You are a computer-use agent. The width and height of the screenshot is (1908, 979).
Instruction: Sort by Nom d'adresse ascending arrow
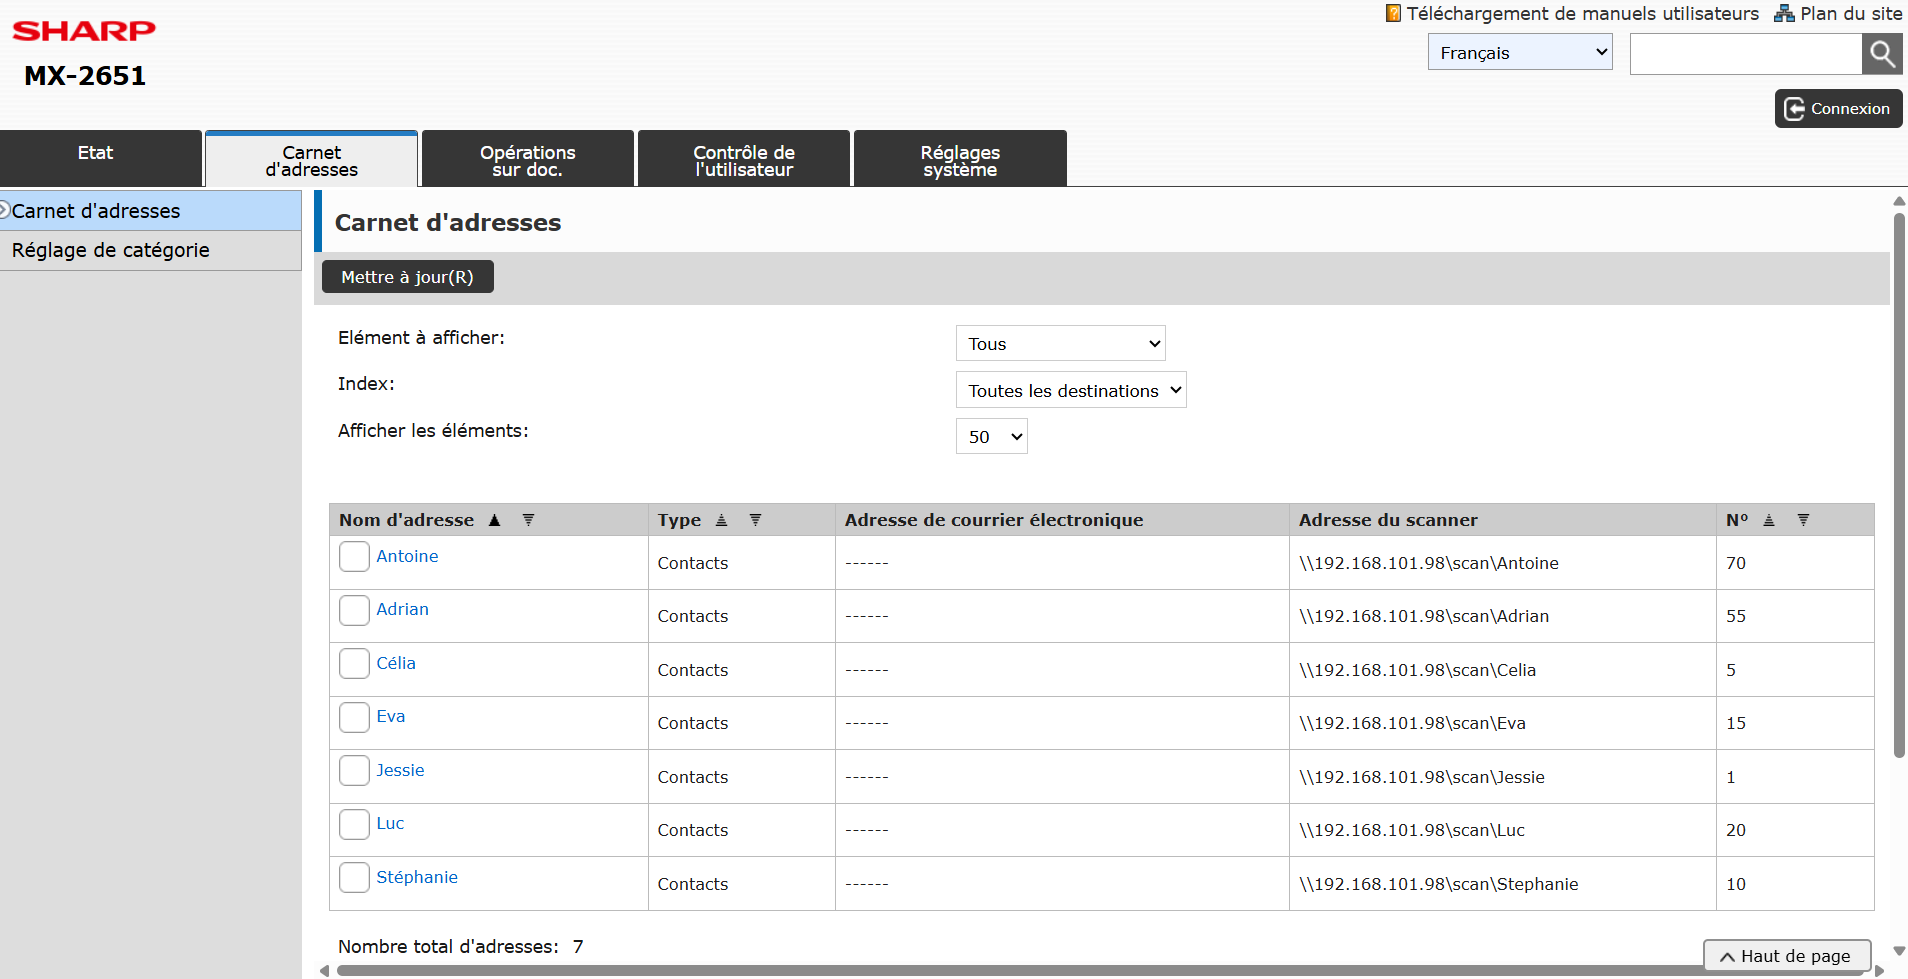(x=494, y=520)
